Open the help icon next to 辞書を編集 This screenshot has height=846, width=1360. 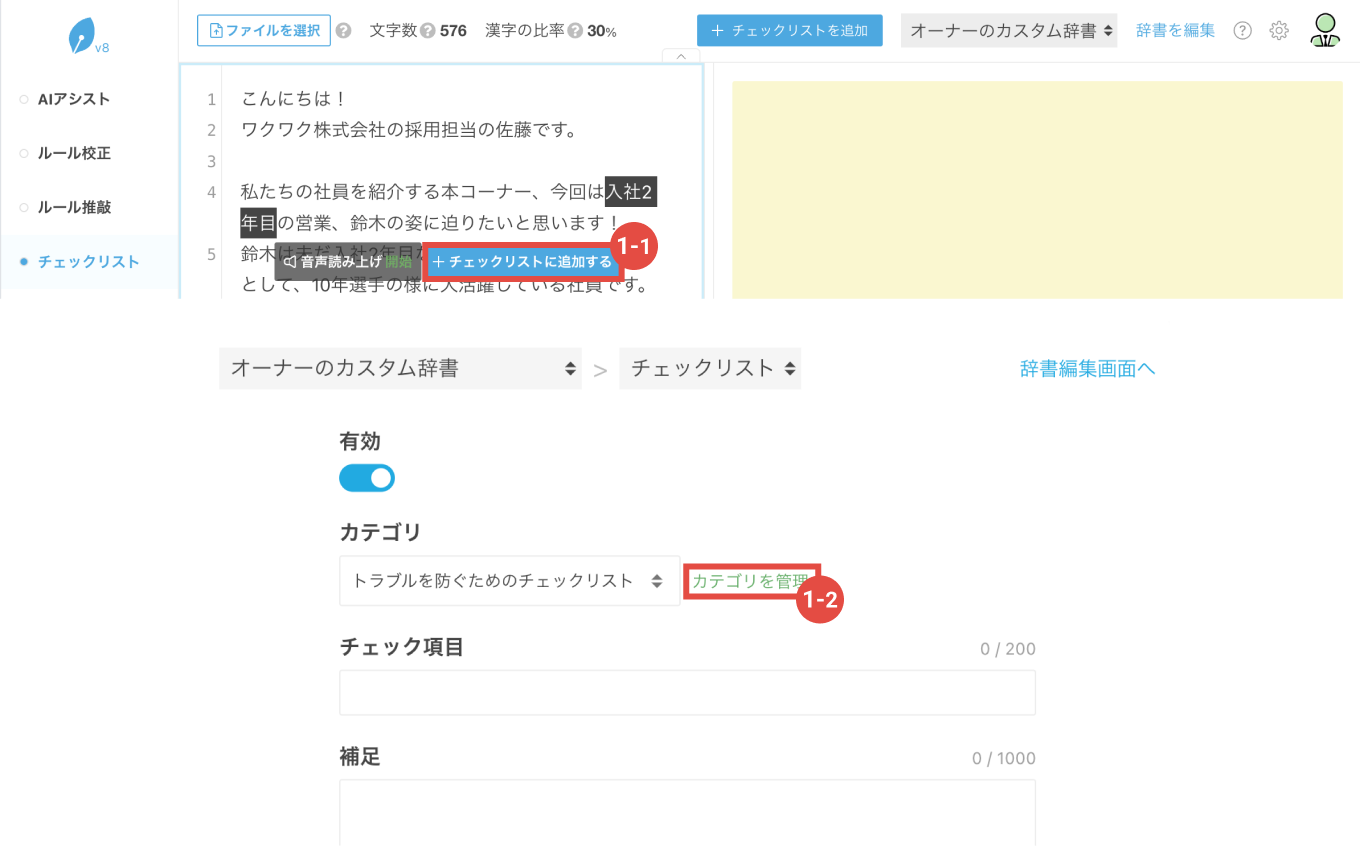[x=1242, y=30]
